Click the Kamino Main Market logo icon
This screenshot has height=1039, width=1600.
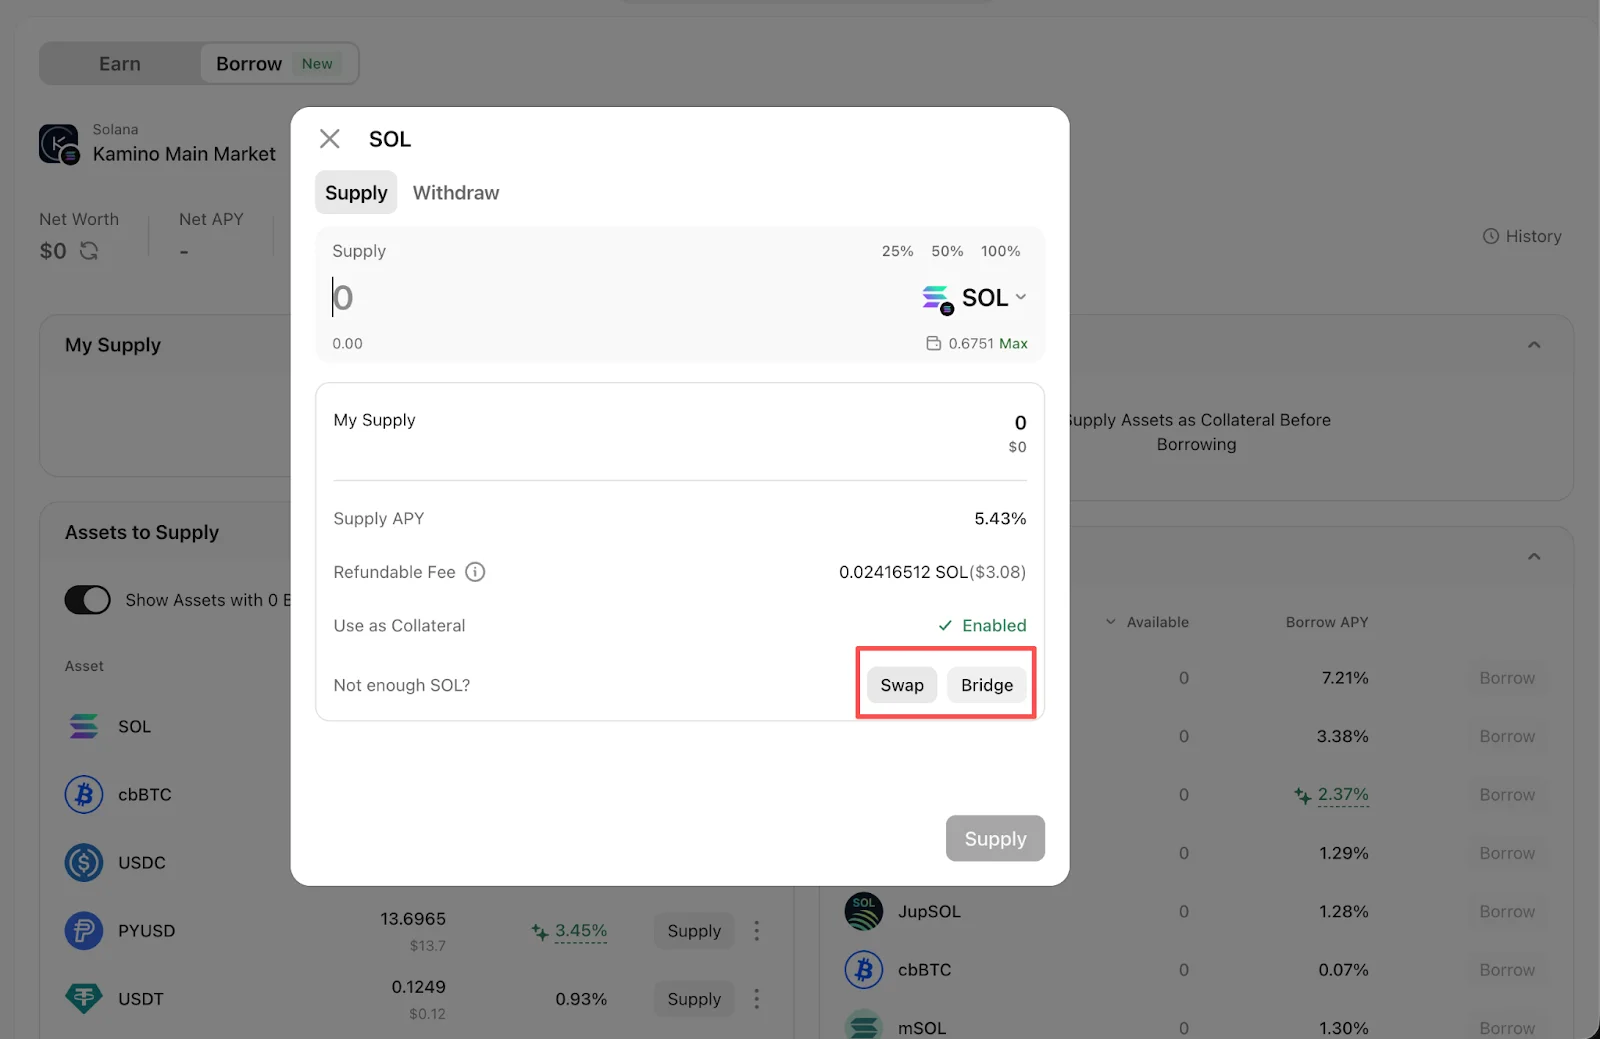59,144
